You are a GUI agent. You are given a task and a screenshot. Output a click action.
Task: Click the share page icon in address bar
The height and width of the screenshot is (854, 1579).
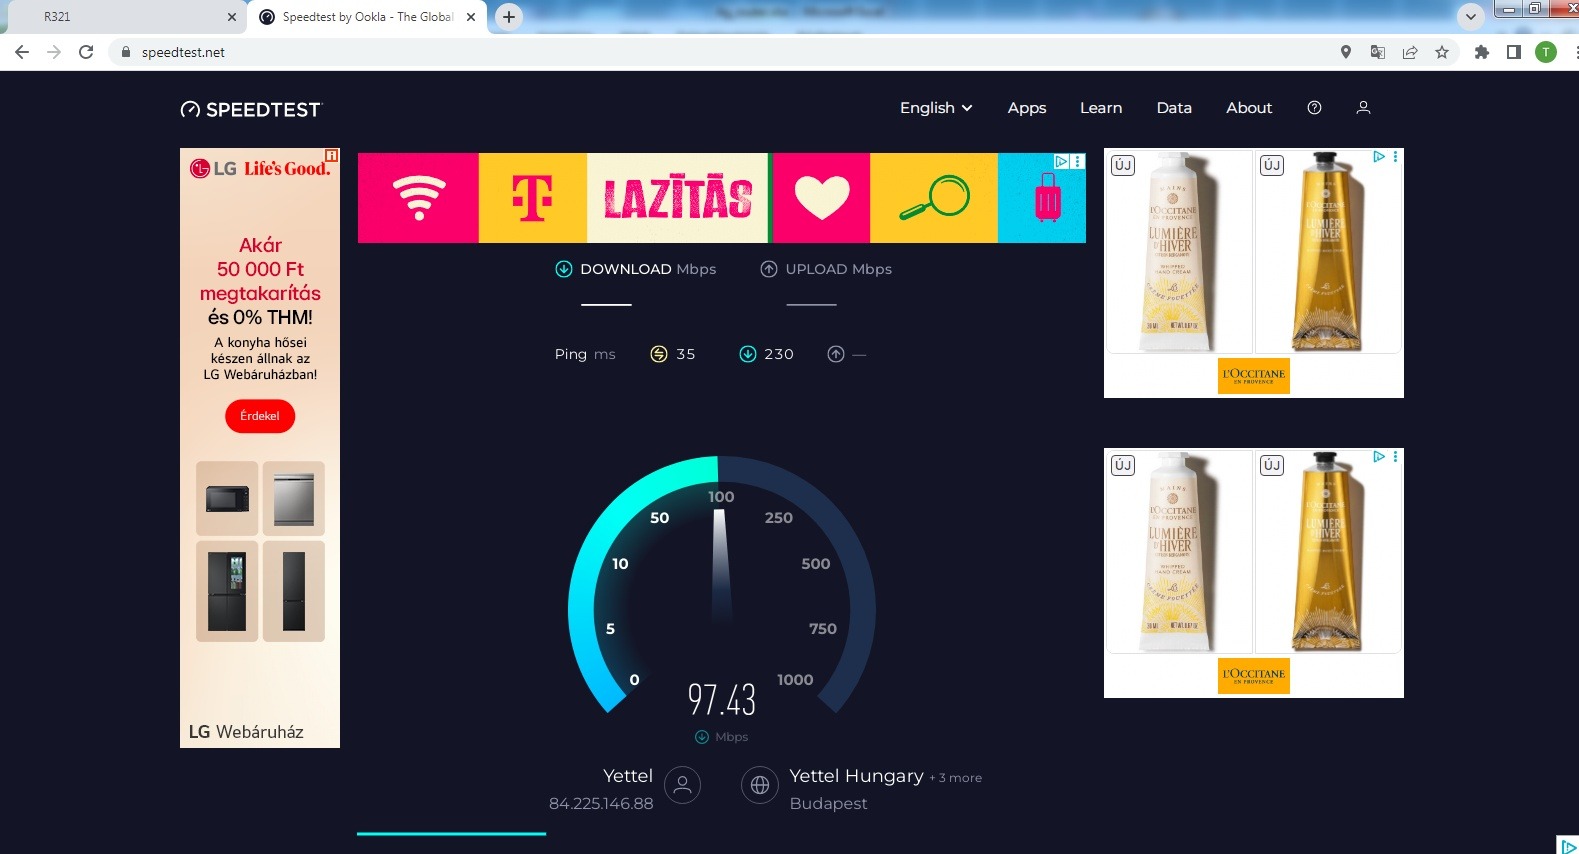click(x=1410, y=52)
